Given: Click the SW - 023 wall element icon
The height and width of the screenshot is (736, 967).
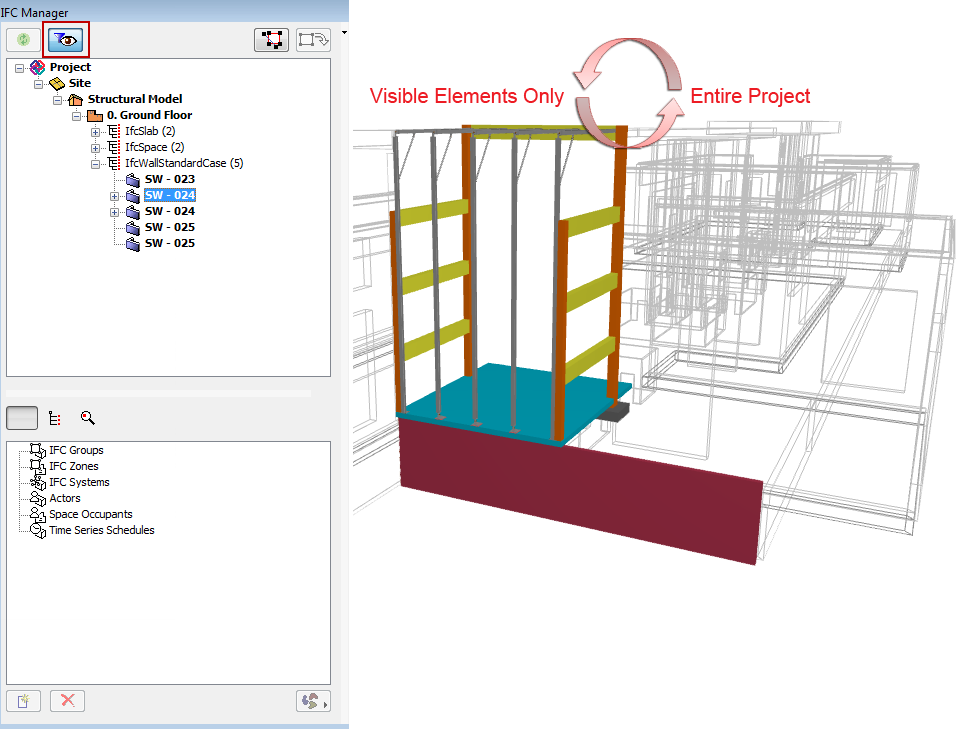Looking at the screenshot, I should click(x=133, y=180).
